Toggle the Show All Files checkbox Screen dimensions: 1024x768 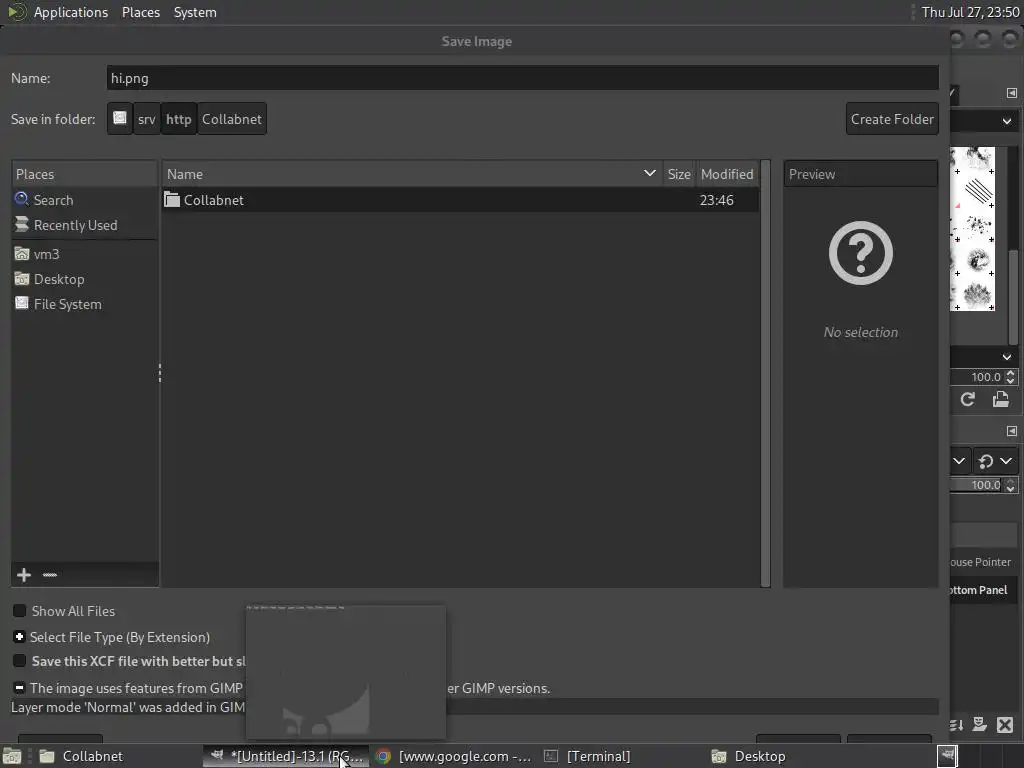(20, 611)
